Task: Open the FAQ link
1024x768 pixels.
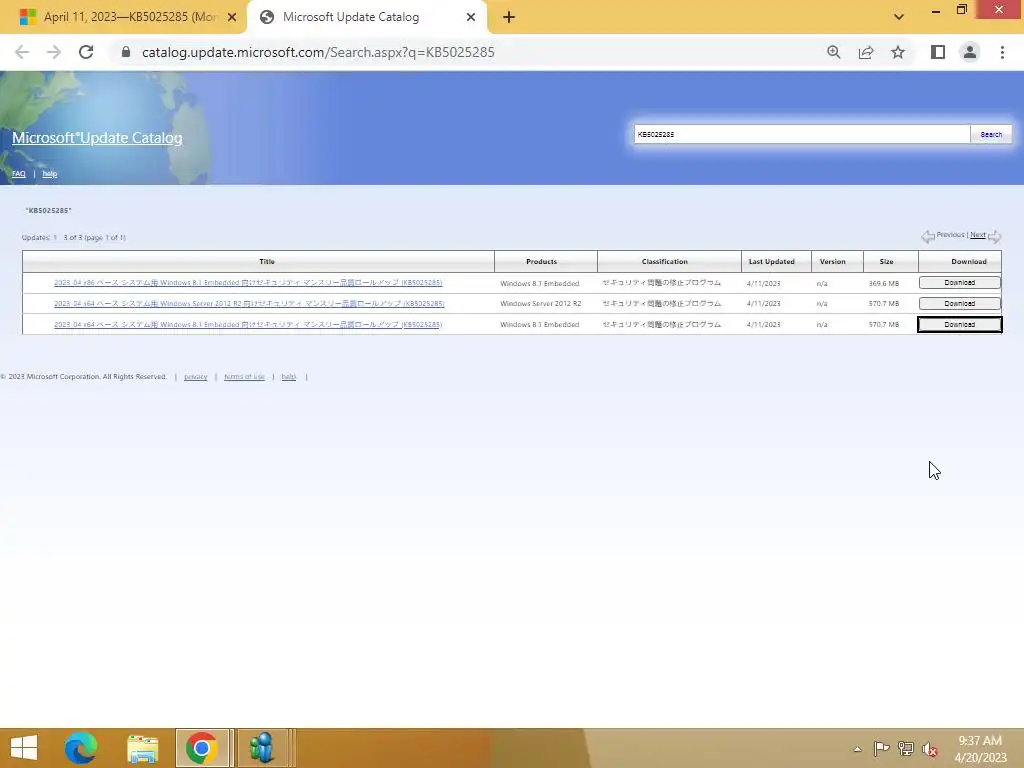Action: point(18,174)
